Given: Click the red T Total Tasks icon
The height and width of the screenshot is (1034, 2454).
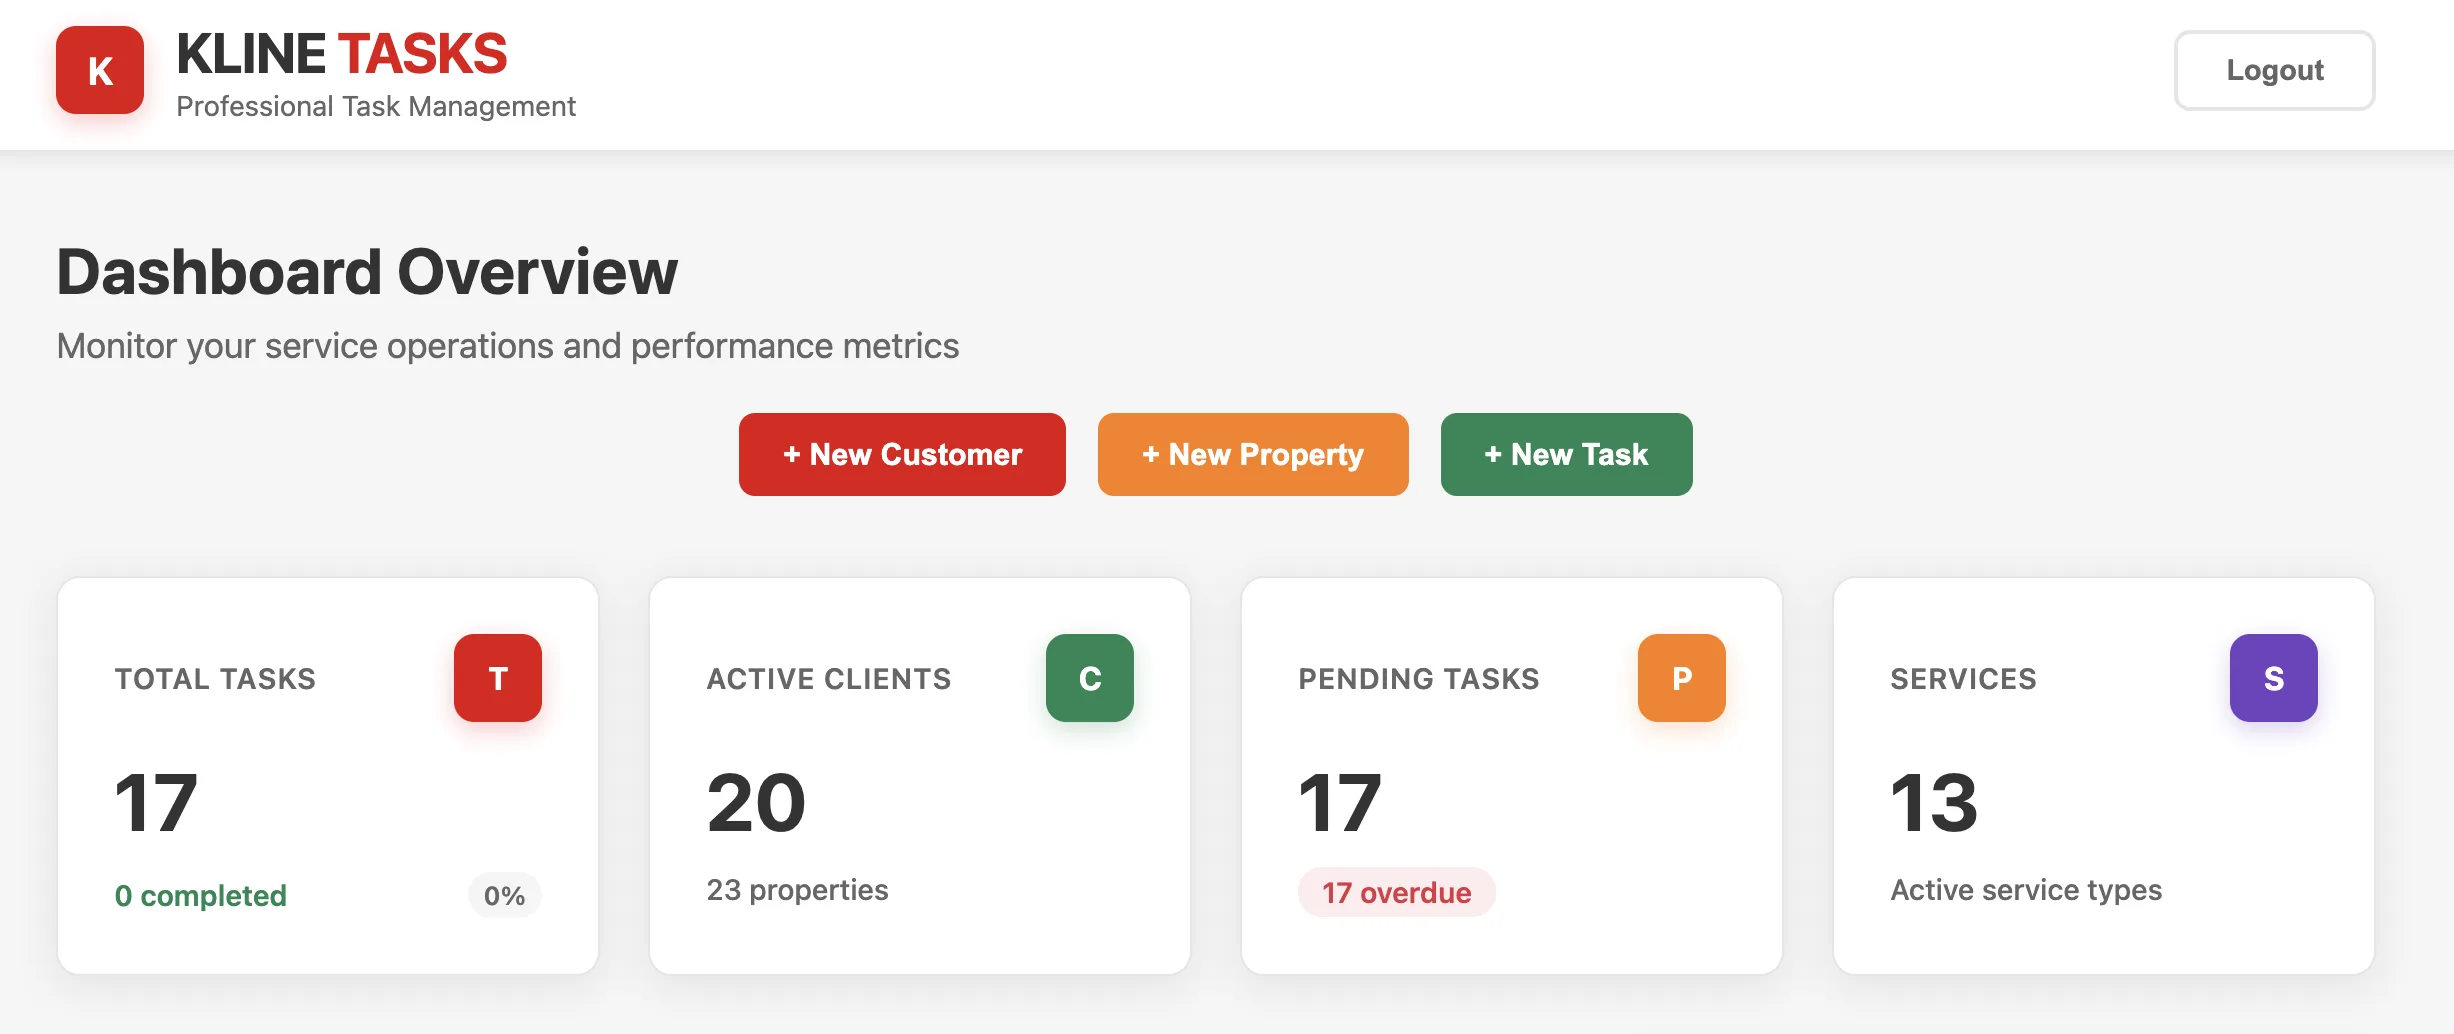Looking at the screenshot, I should (497, 678).
